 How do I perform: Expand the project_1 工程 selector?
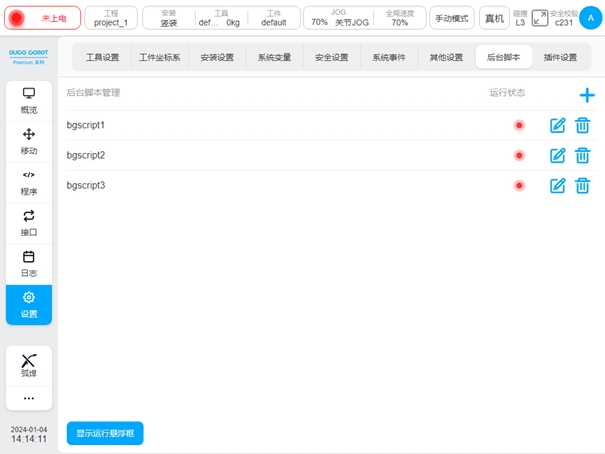[111, 18]
